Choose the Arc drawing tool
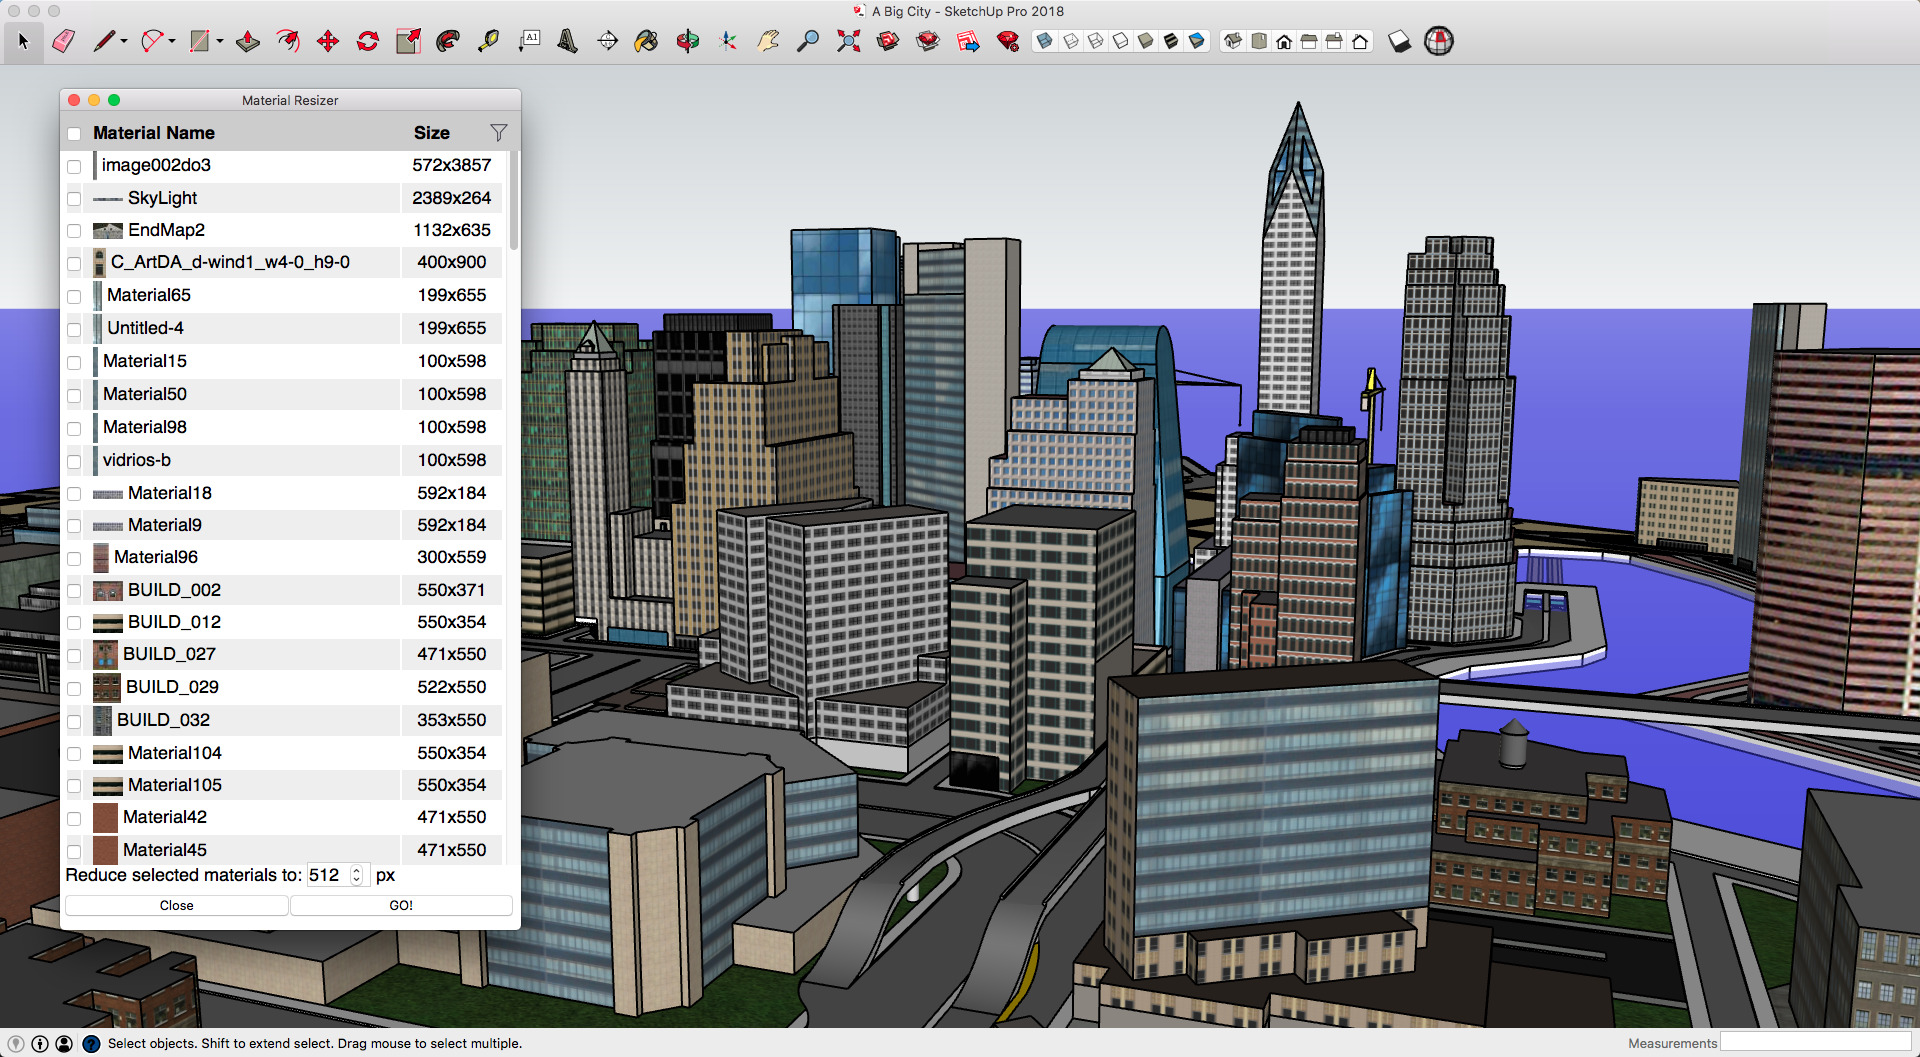The width and height of the screenshot is (1920, 1057). point(152,41)
